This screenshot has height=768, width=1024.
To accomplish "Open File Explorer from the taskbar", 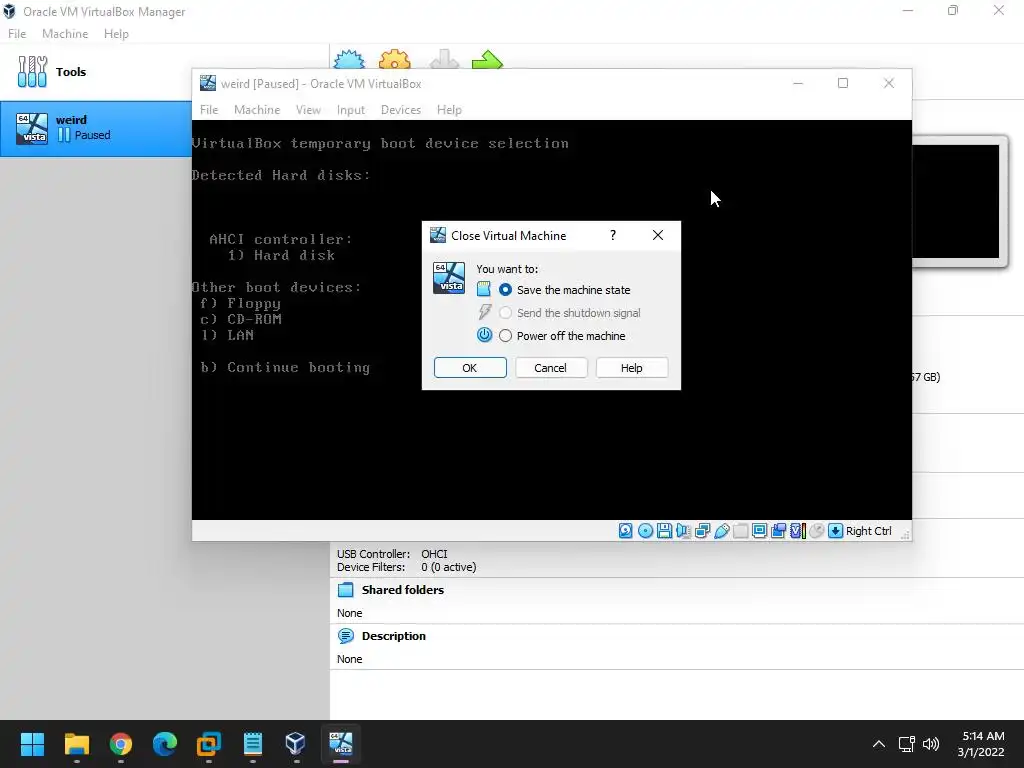I will (77, 744).
